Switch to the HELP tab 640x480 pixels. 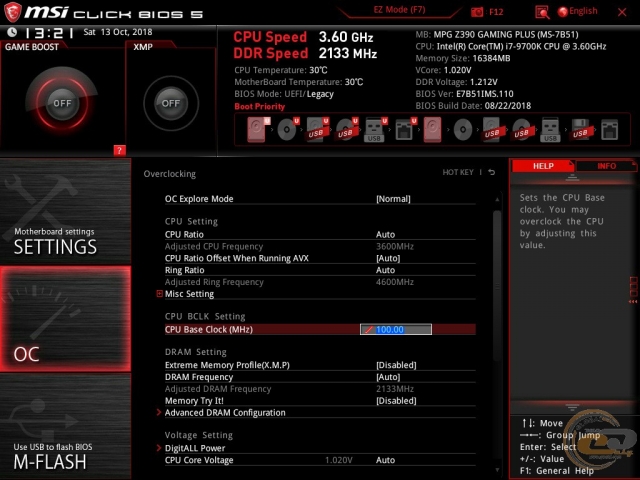pos(543,166)
